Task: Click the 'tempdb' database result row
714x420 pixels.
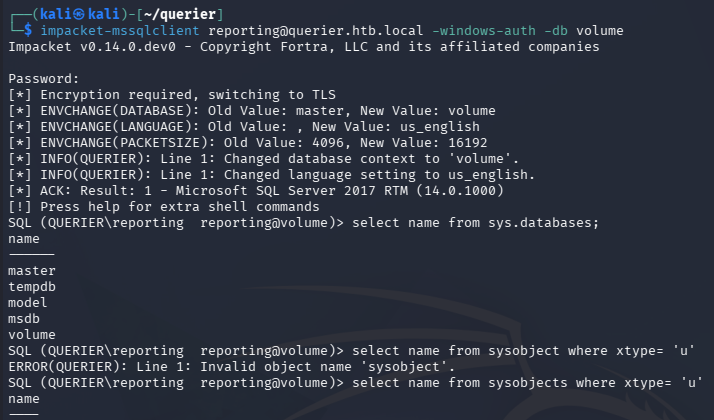Action: (32, 286)
